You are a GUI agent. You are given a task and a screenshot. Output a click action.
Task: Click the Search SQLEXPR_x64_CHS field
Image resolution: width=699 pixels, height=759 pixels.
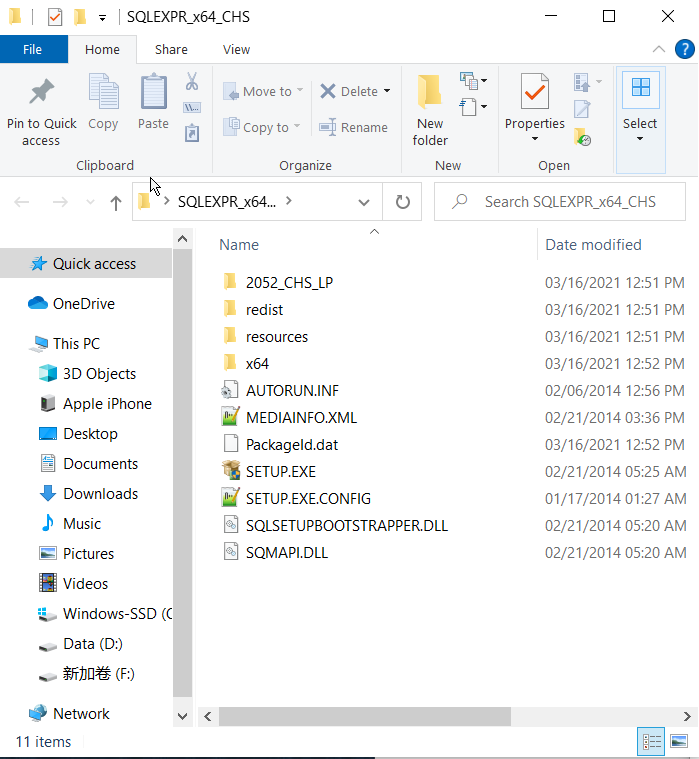pyautogui.click(x=560, y=201)
